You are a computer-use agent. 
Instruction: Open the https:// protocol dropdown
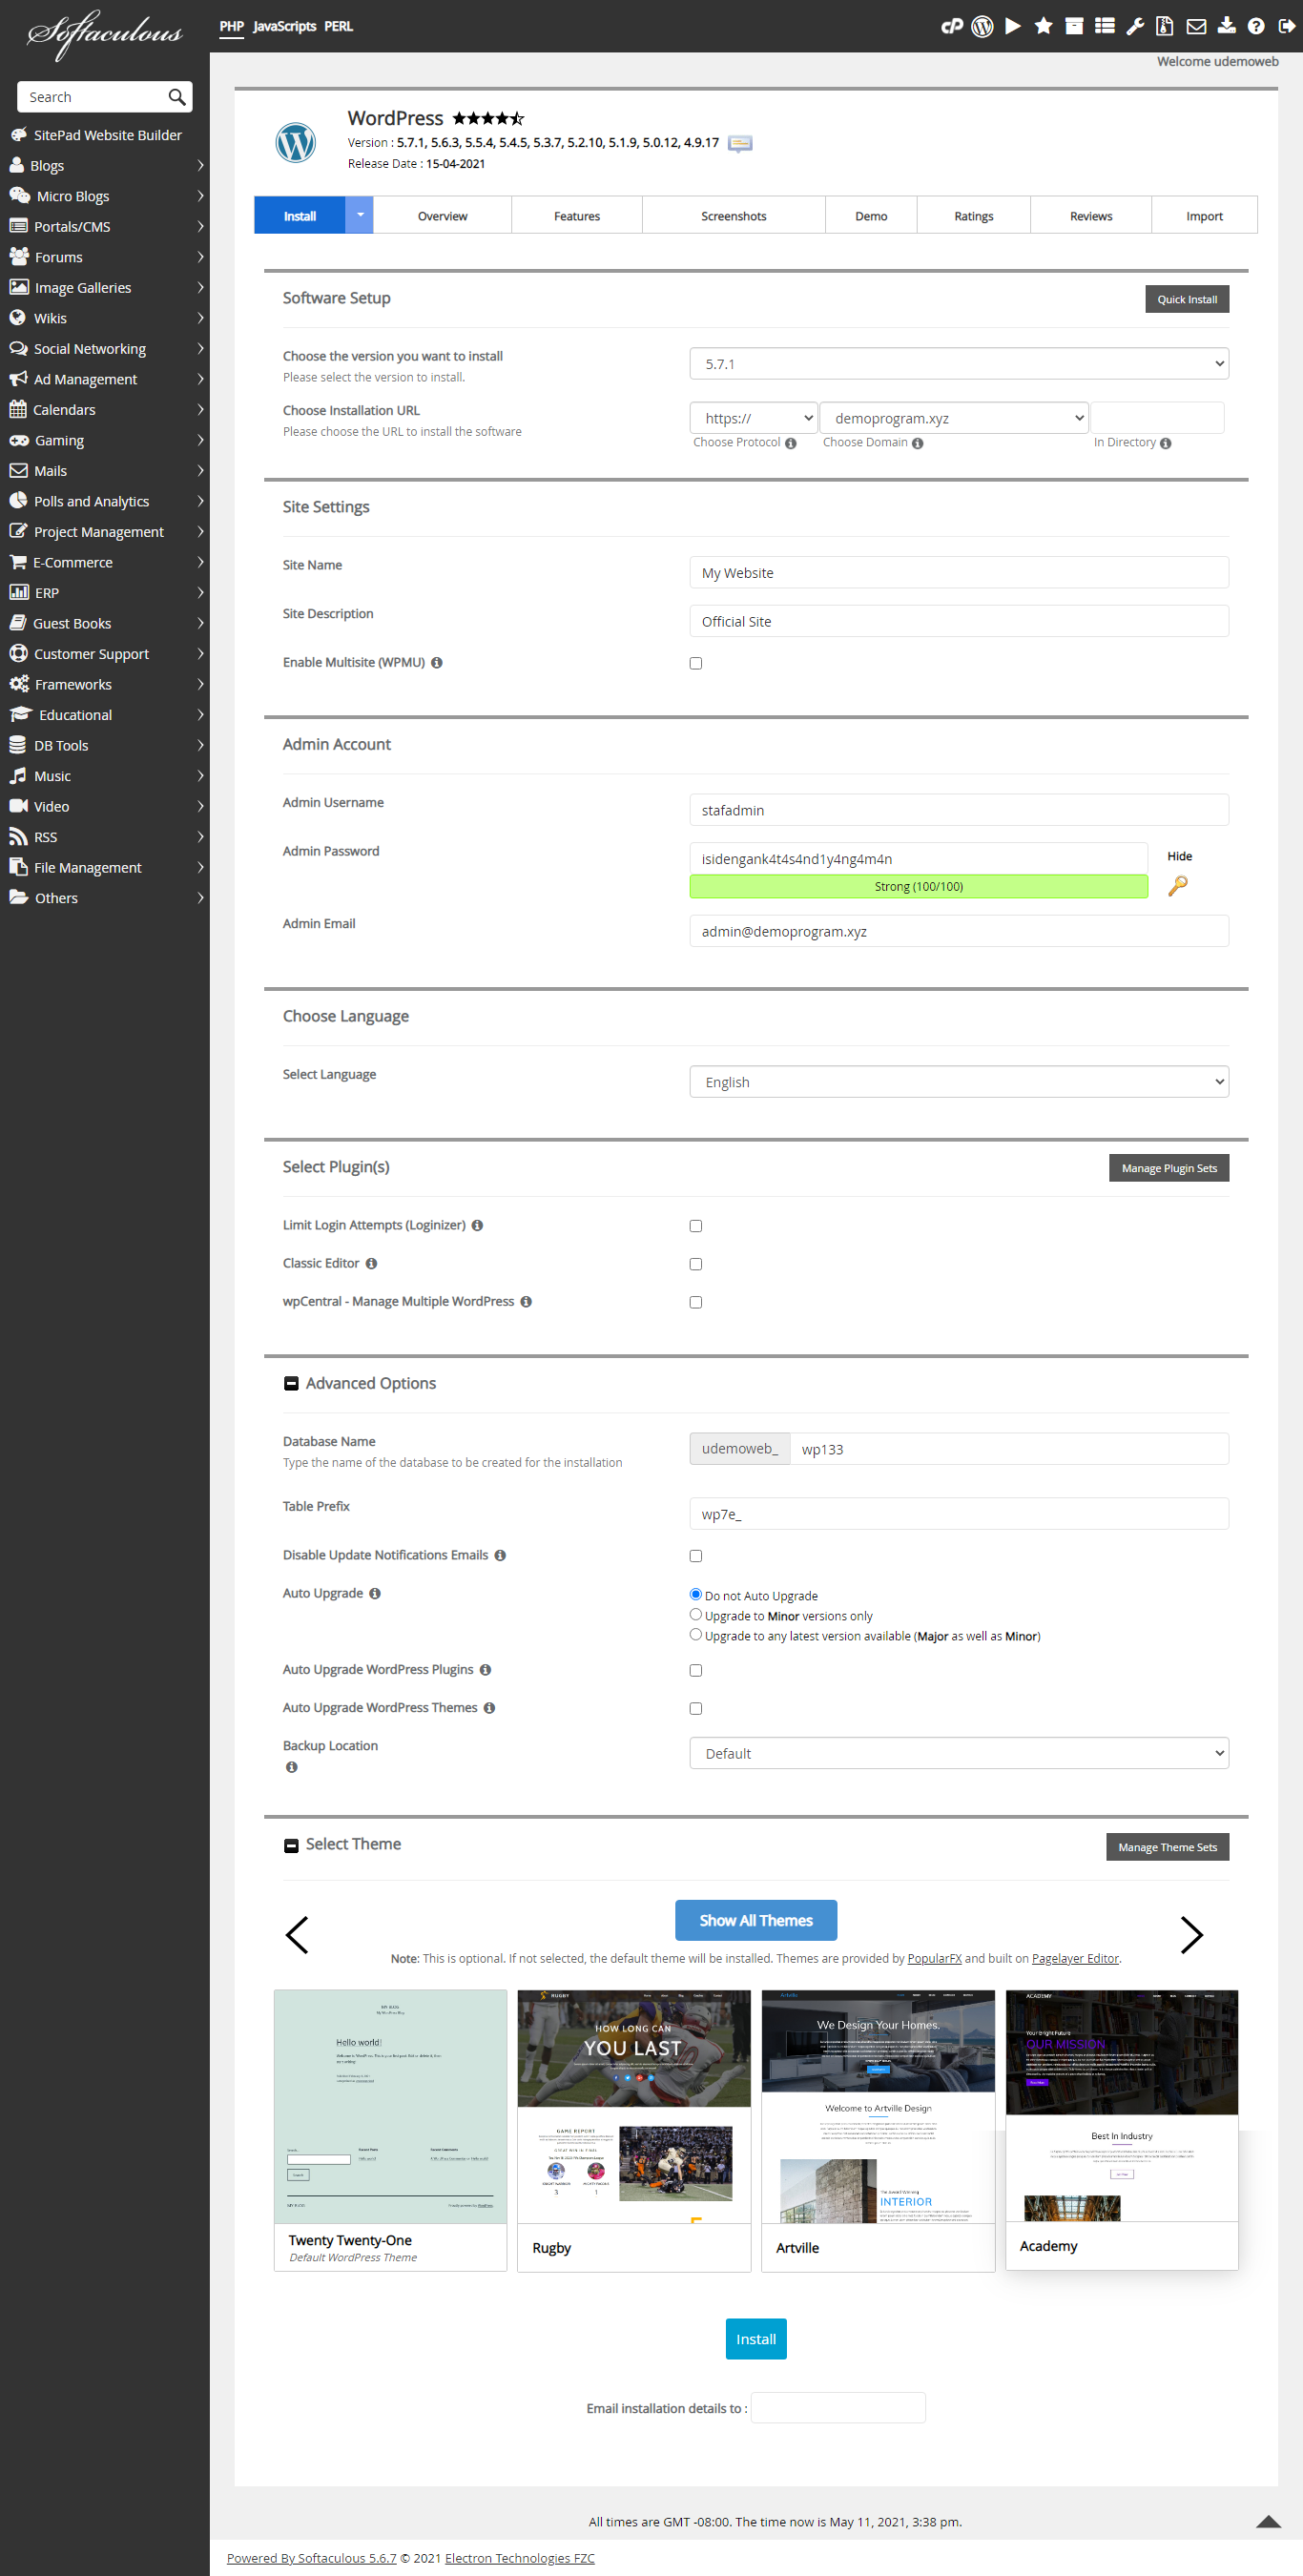coord(754,418)
